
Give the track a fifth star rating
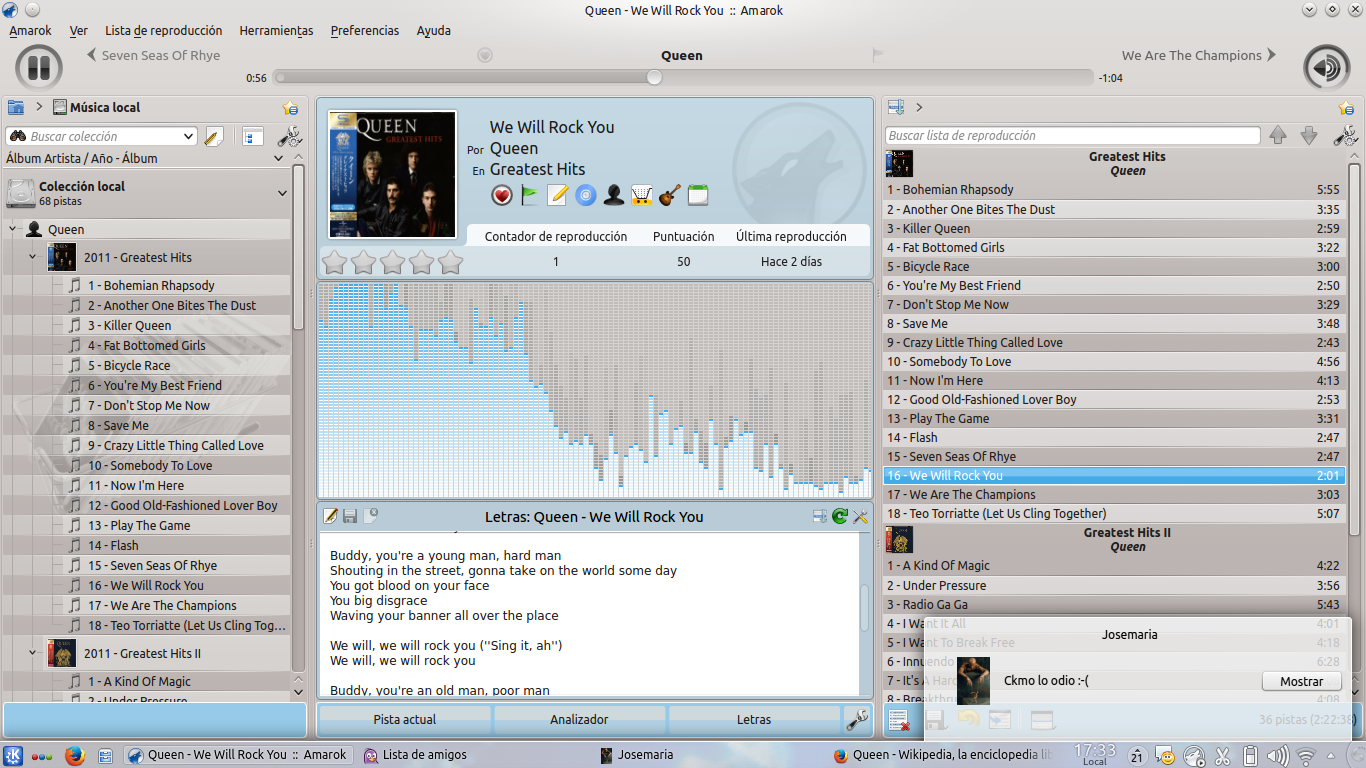pos(451,262)
